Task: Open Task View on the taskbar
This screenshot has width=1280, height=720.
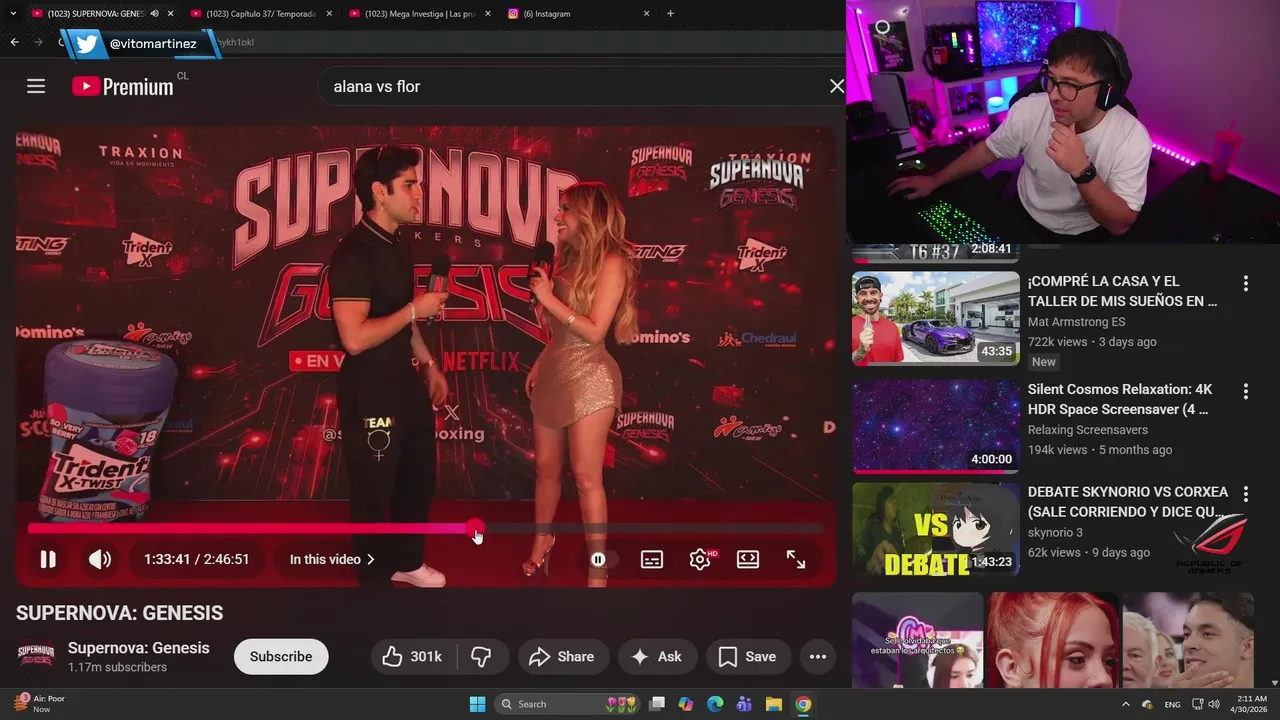Action: pyautogui.click(x=657, y=704)
